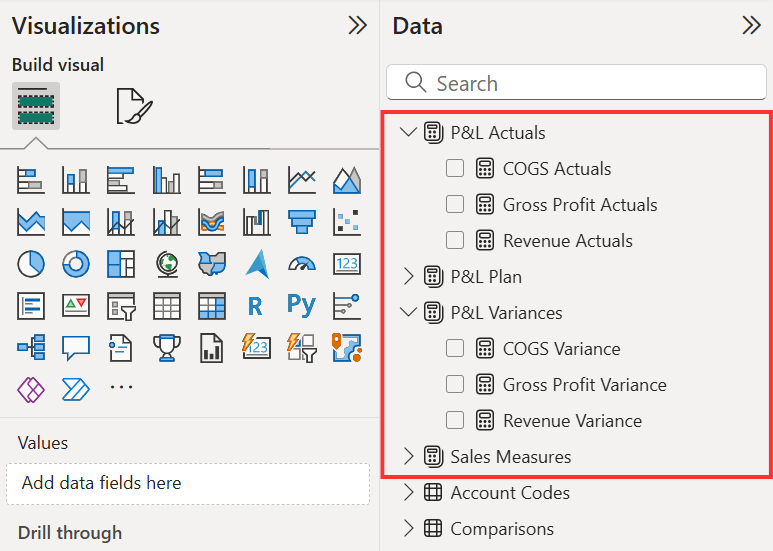Collapse the P&L Actuals group
Image resolution: width=773 pixels, height=551 pixels.
point(408,132)
